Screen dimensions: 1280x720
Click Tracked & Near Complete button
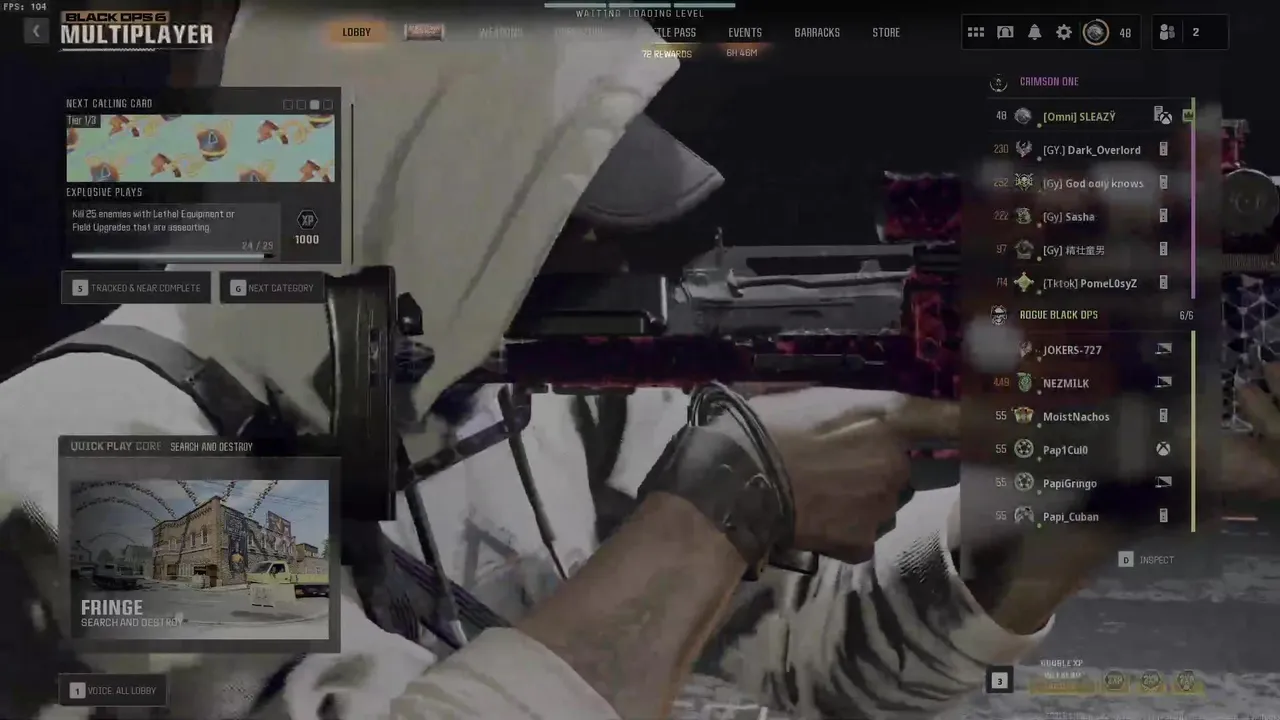136,288
